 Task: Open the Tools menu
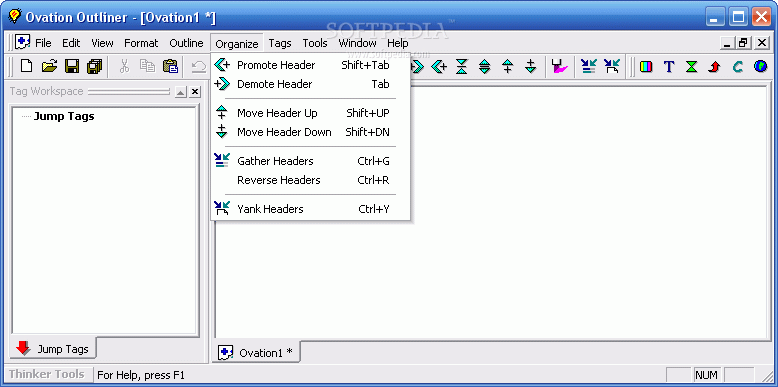[x=315, y=43]
